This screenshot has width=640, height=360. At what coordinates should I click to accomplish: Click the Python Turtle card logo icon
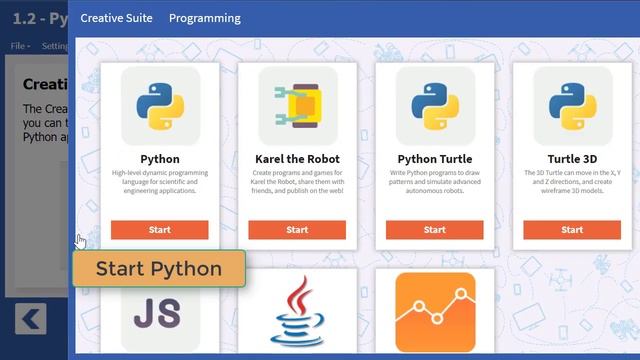coord(435,106)
